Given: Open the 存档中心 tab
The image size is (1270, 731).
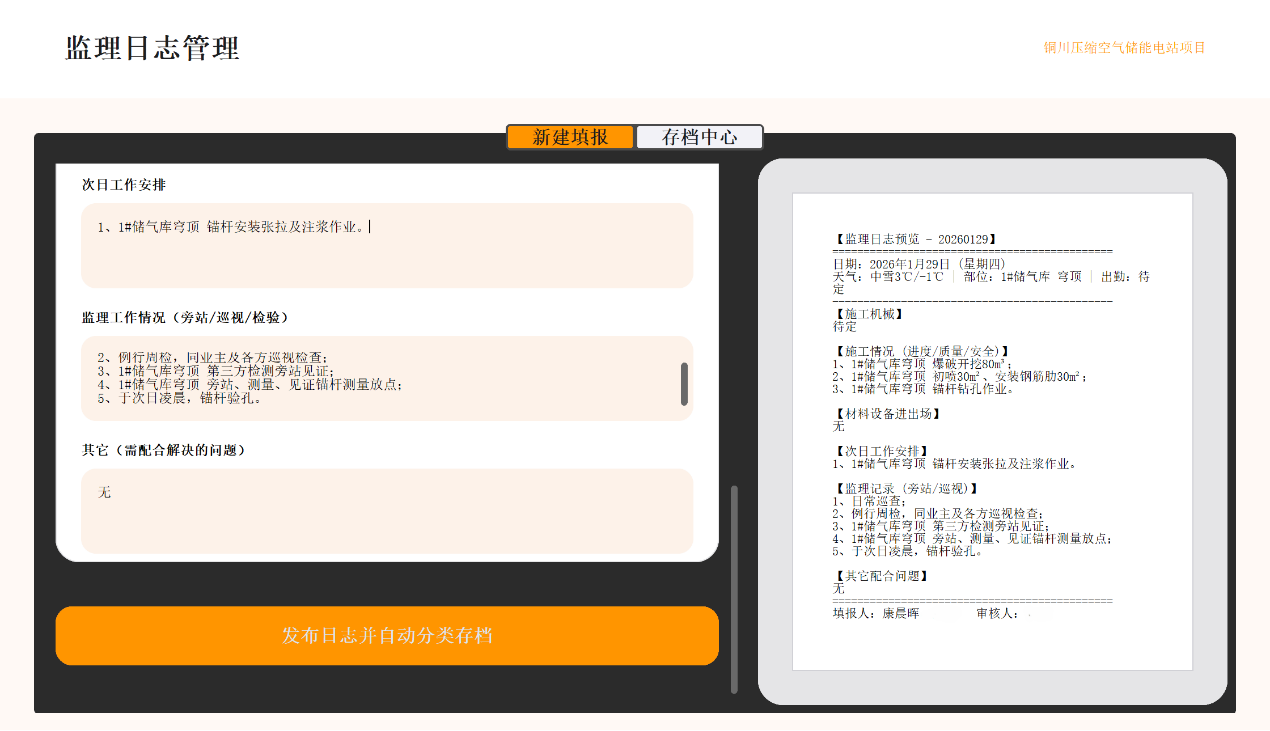Looking at the screenshot, I should (699, 137).
